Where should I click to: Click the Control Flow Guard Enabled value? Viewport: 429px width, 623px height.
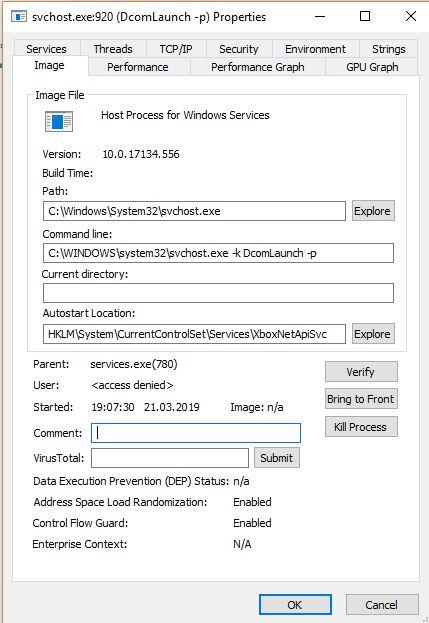pos(252,523)
